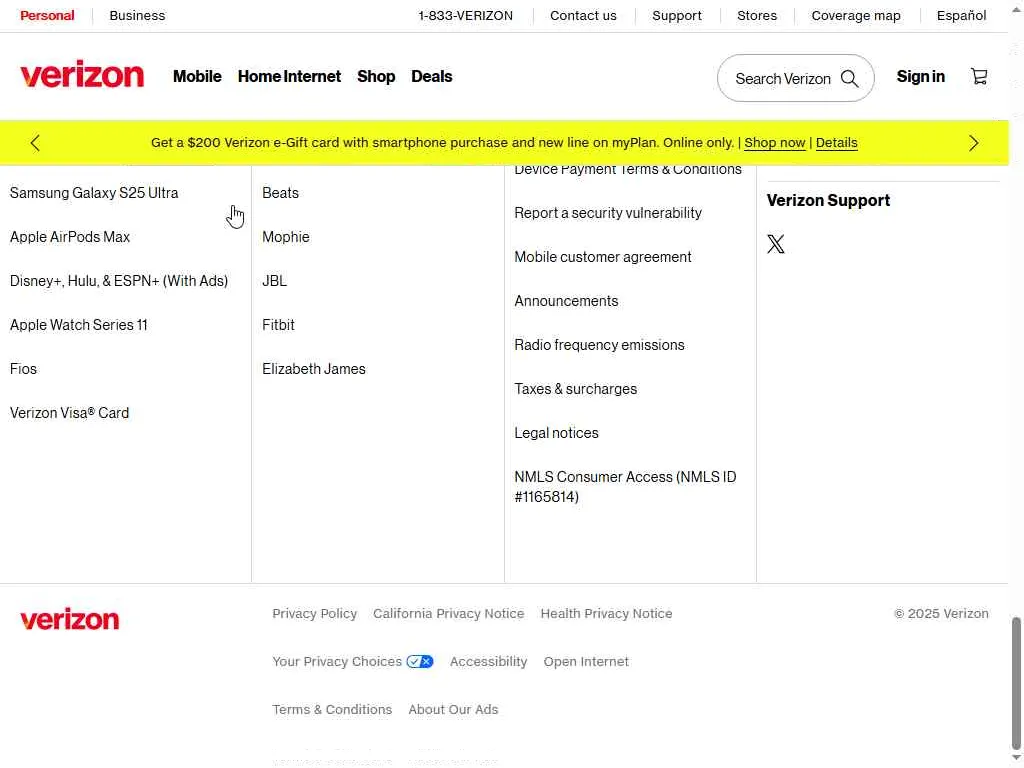Screen dimensions: 1024x768
Task: Open the shopping cart
Action: click(x=979, y=77)
